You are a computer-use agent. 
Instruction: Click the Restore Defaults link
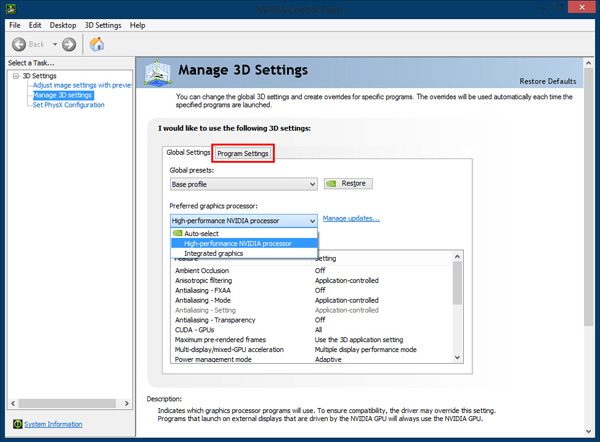tap(547, 81)
